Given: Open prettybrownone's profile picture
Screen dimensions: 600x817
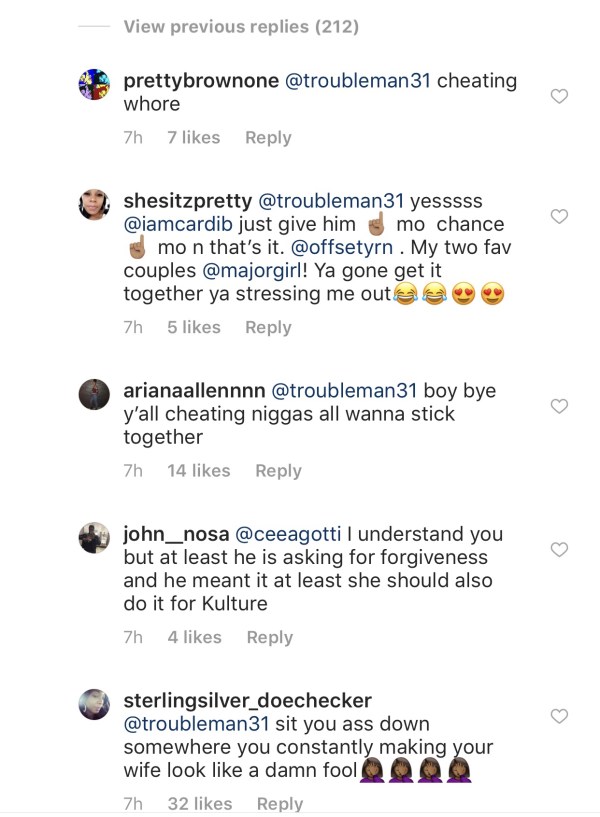Looking at the screenshot, I should (x=93, y=85).
